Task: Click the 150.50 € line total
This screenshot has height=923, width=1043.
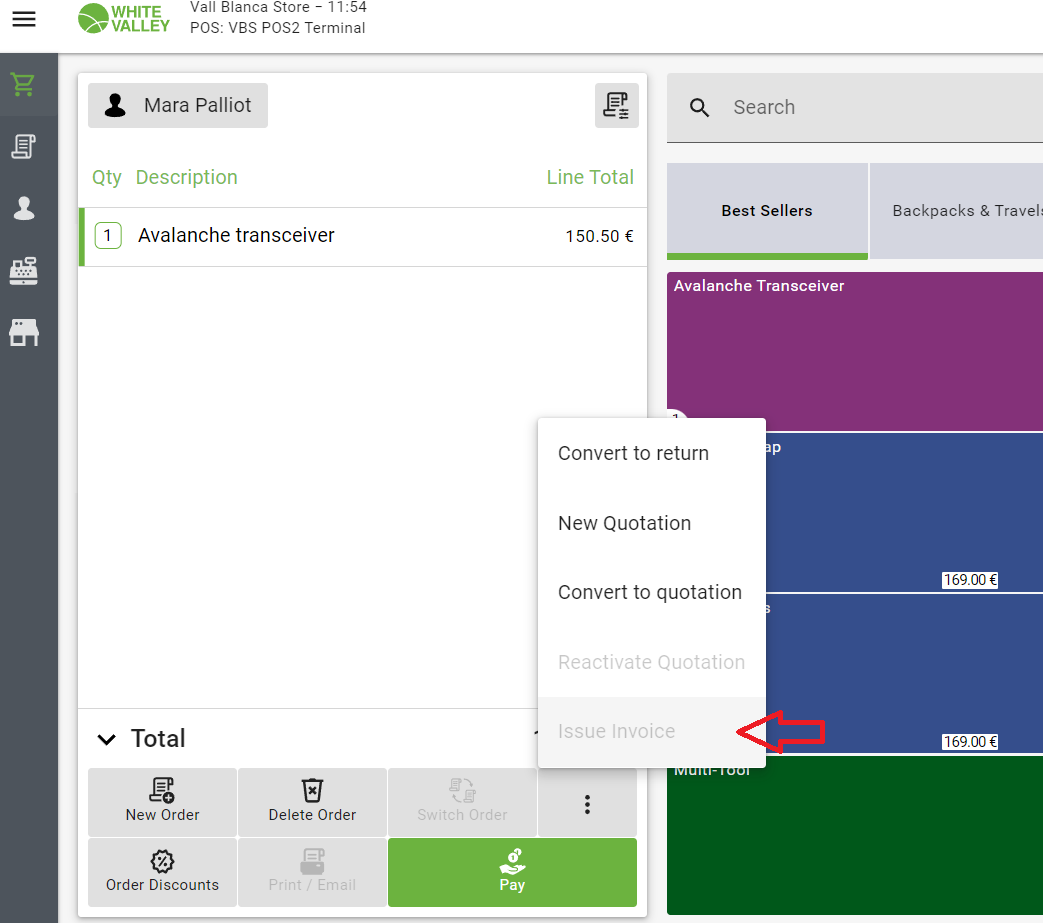Action: 599,236
